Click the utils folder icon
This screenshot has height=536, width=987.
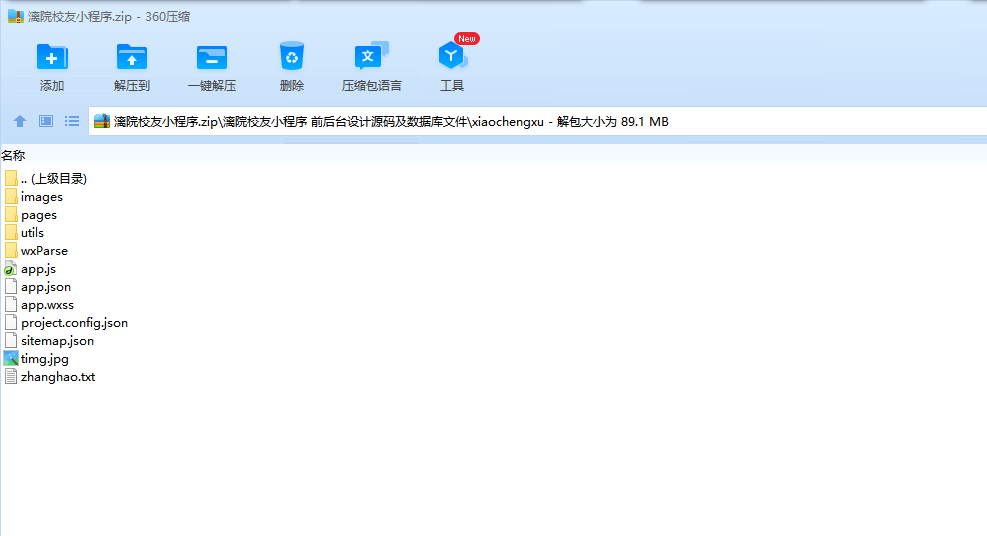click(x=11, y=232)
